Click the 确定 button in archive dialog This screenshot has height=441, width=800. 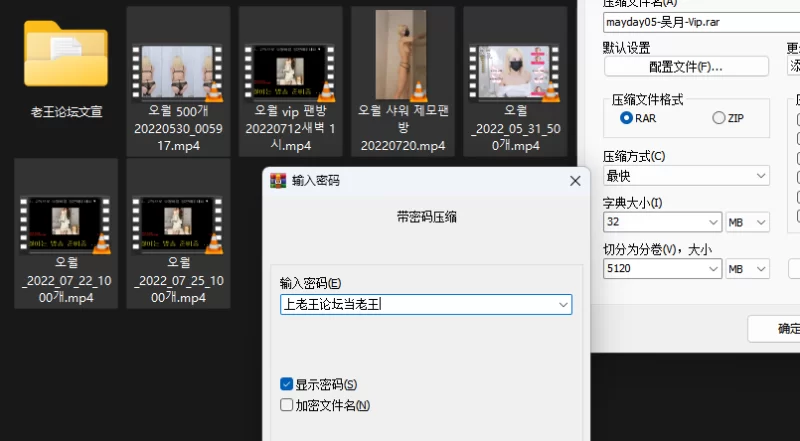point(776,329)
